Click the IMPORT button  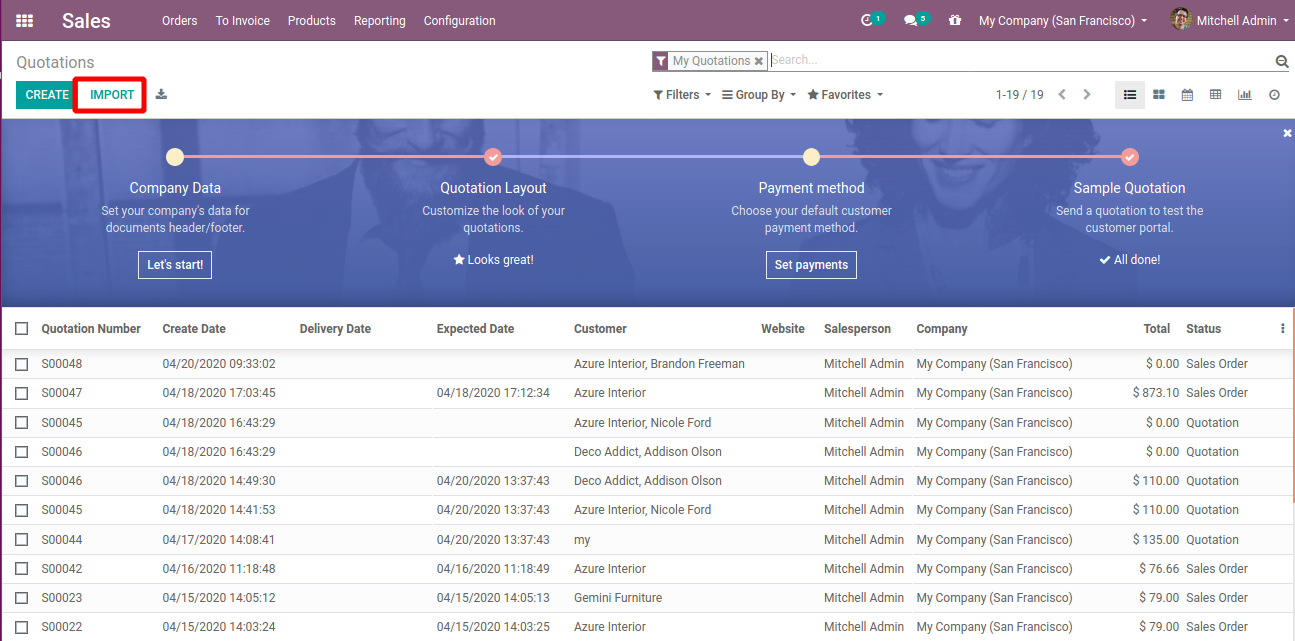[112, 95]
